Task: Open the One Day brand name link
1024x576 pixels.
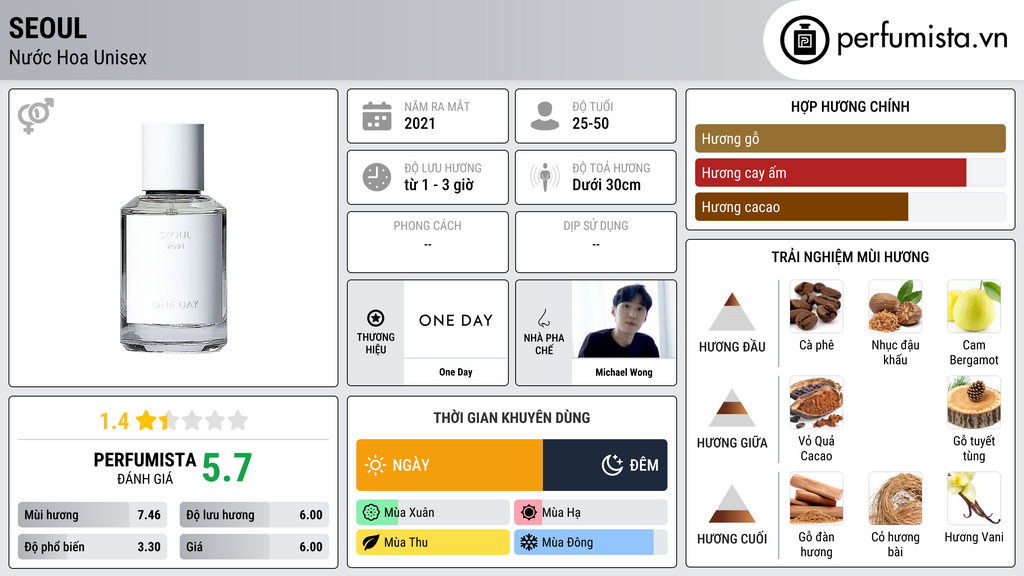Action: click(456, 372)
